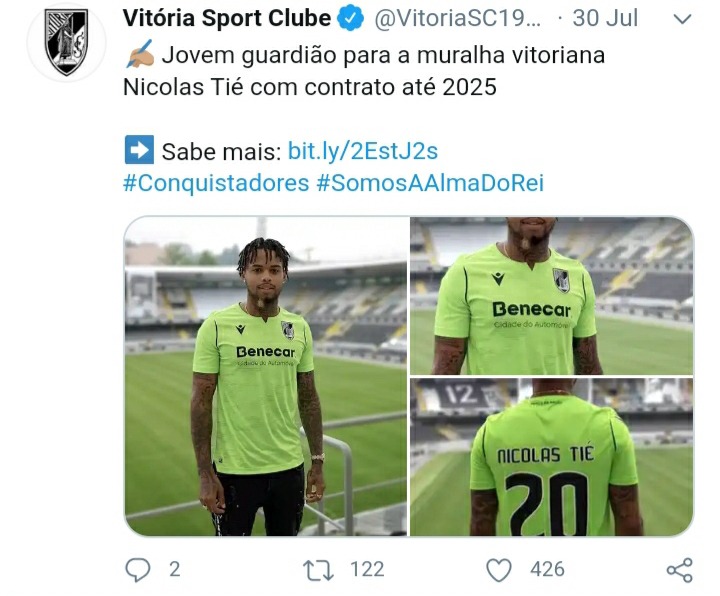Image resolution: width=720 pixels, height=596 pixels.
Task: Open the full-body player photo
Action: click(x=266, y=376)
